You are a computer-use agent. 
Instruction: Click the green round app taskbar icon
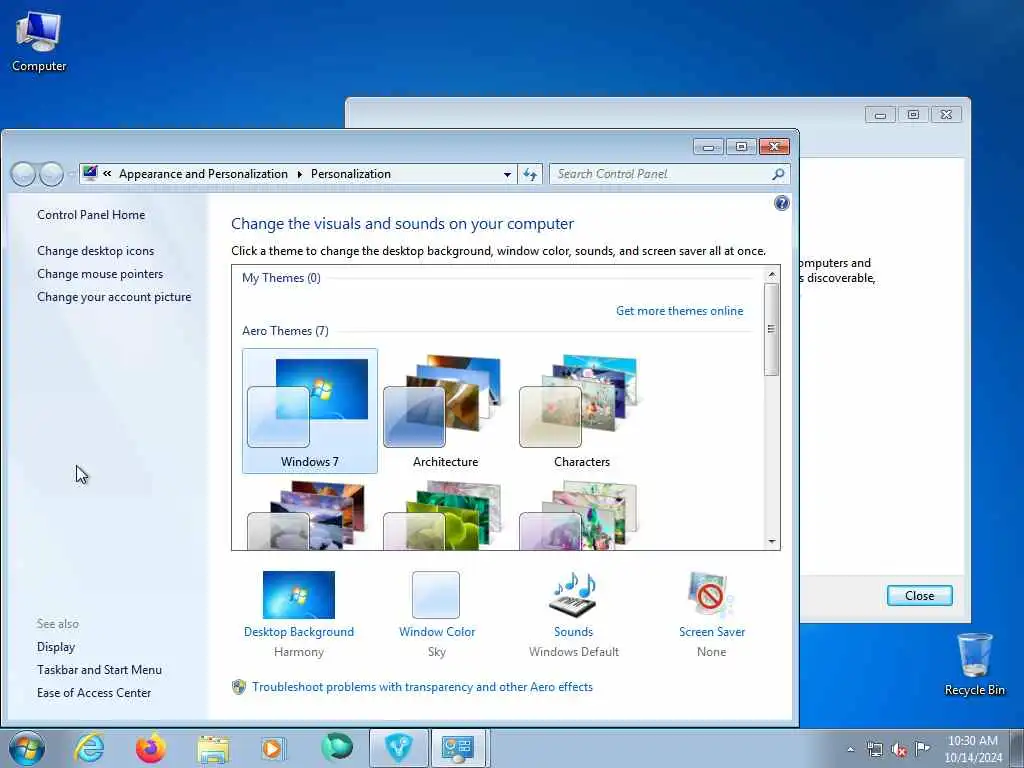pos(337,747)
